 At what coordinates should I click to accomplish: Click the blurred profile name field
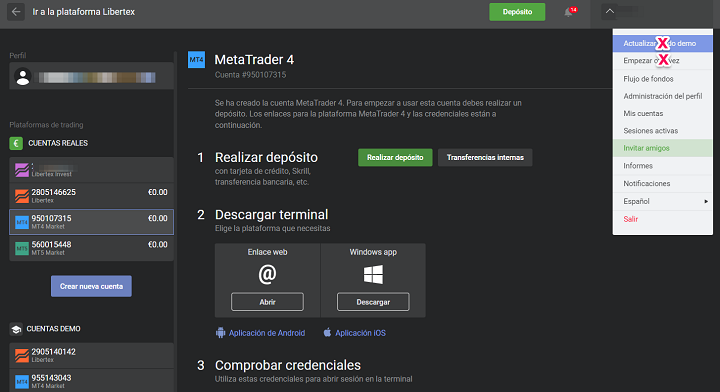pos(91,77)
